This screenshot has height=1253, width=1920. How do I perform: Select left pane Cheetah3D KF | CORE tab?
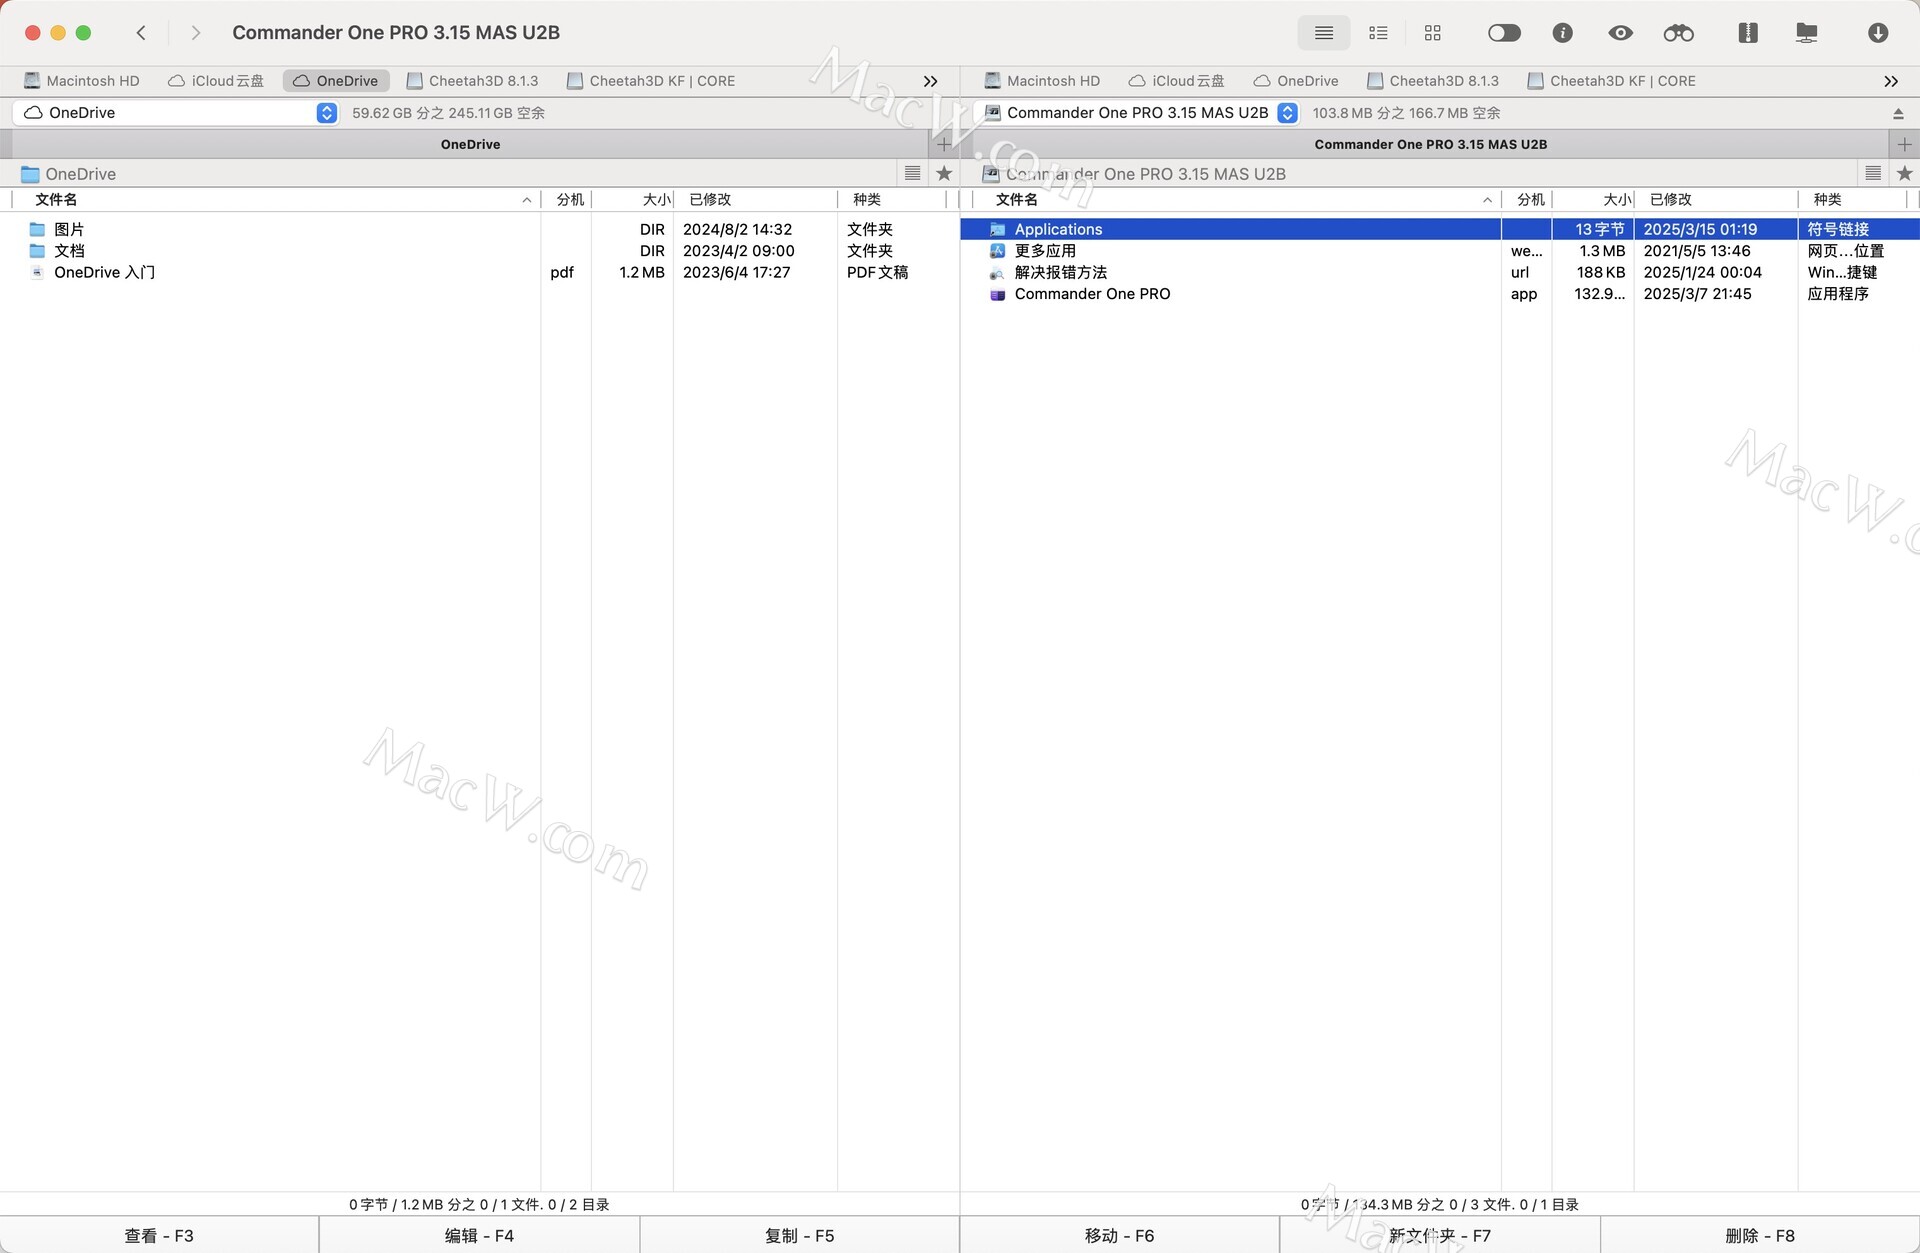click(x=650, y=81)
